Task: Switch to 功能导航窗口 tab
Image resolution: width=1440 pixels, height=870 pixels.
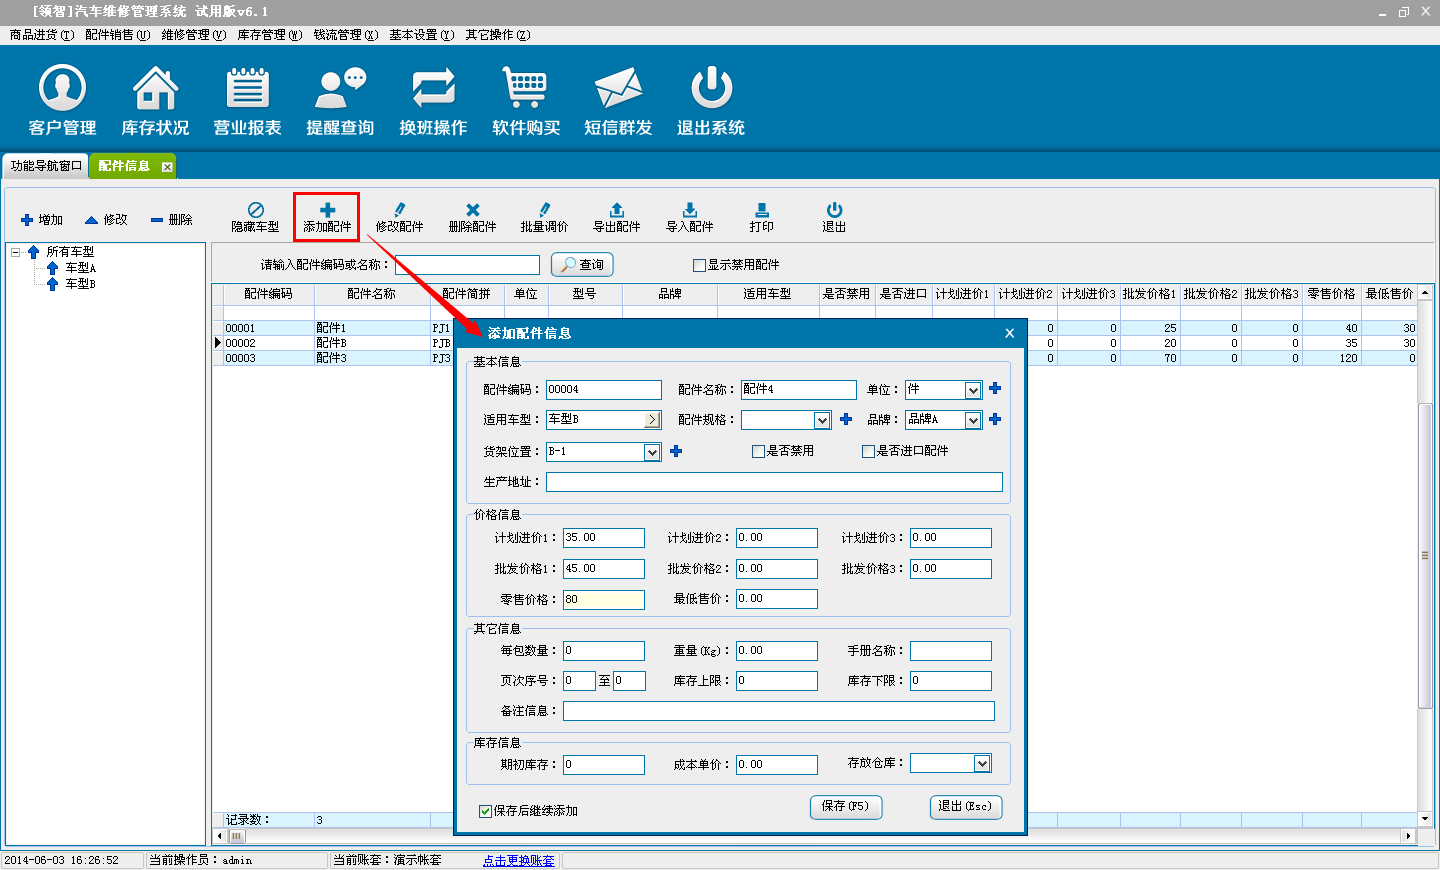Action: [46, 166]
